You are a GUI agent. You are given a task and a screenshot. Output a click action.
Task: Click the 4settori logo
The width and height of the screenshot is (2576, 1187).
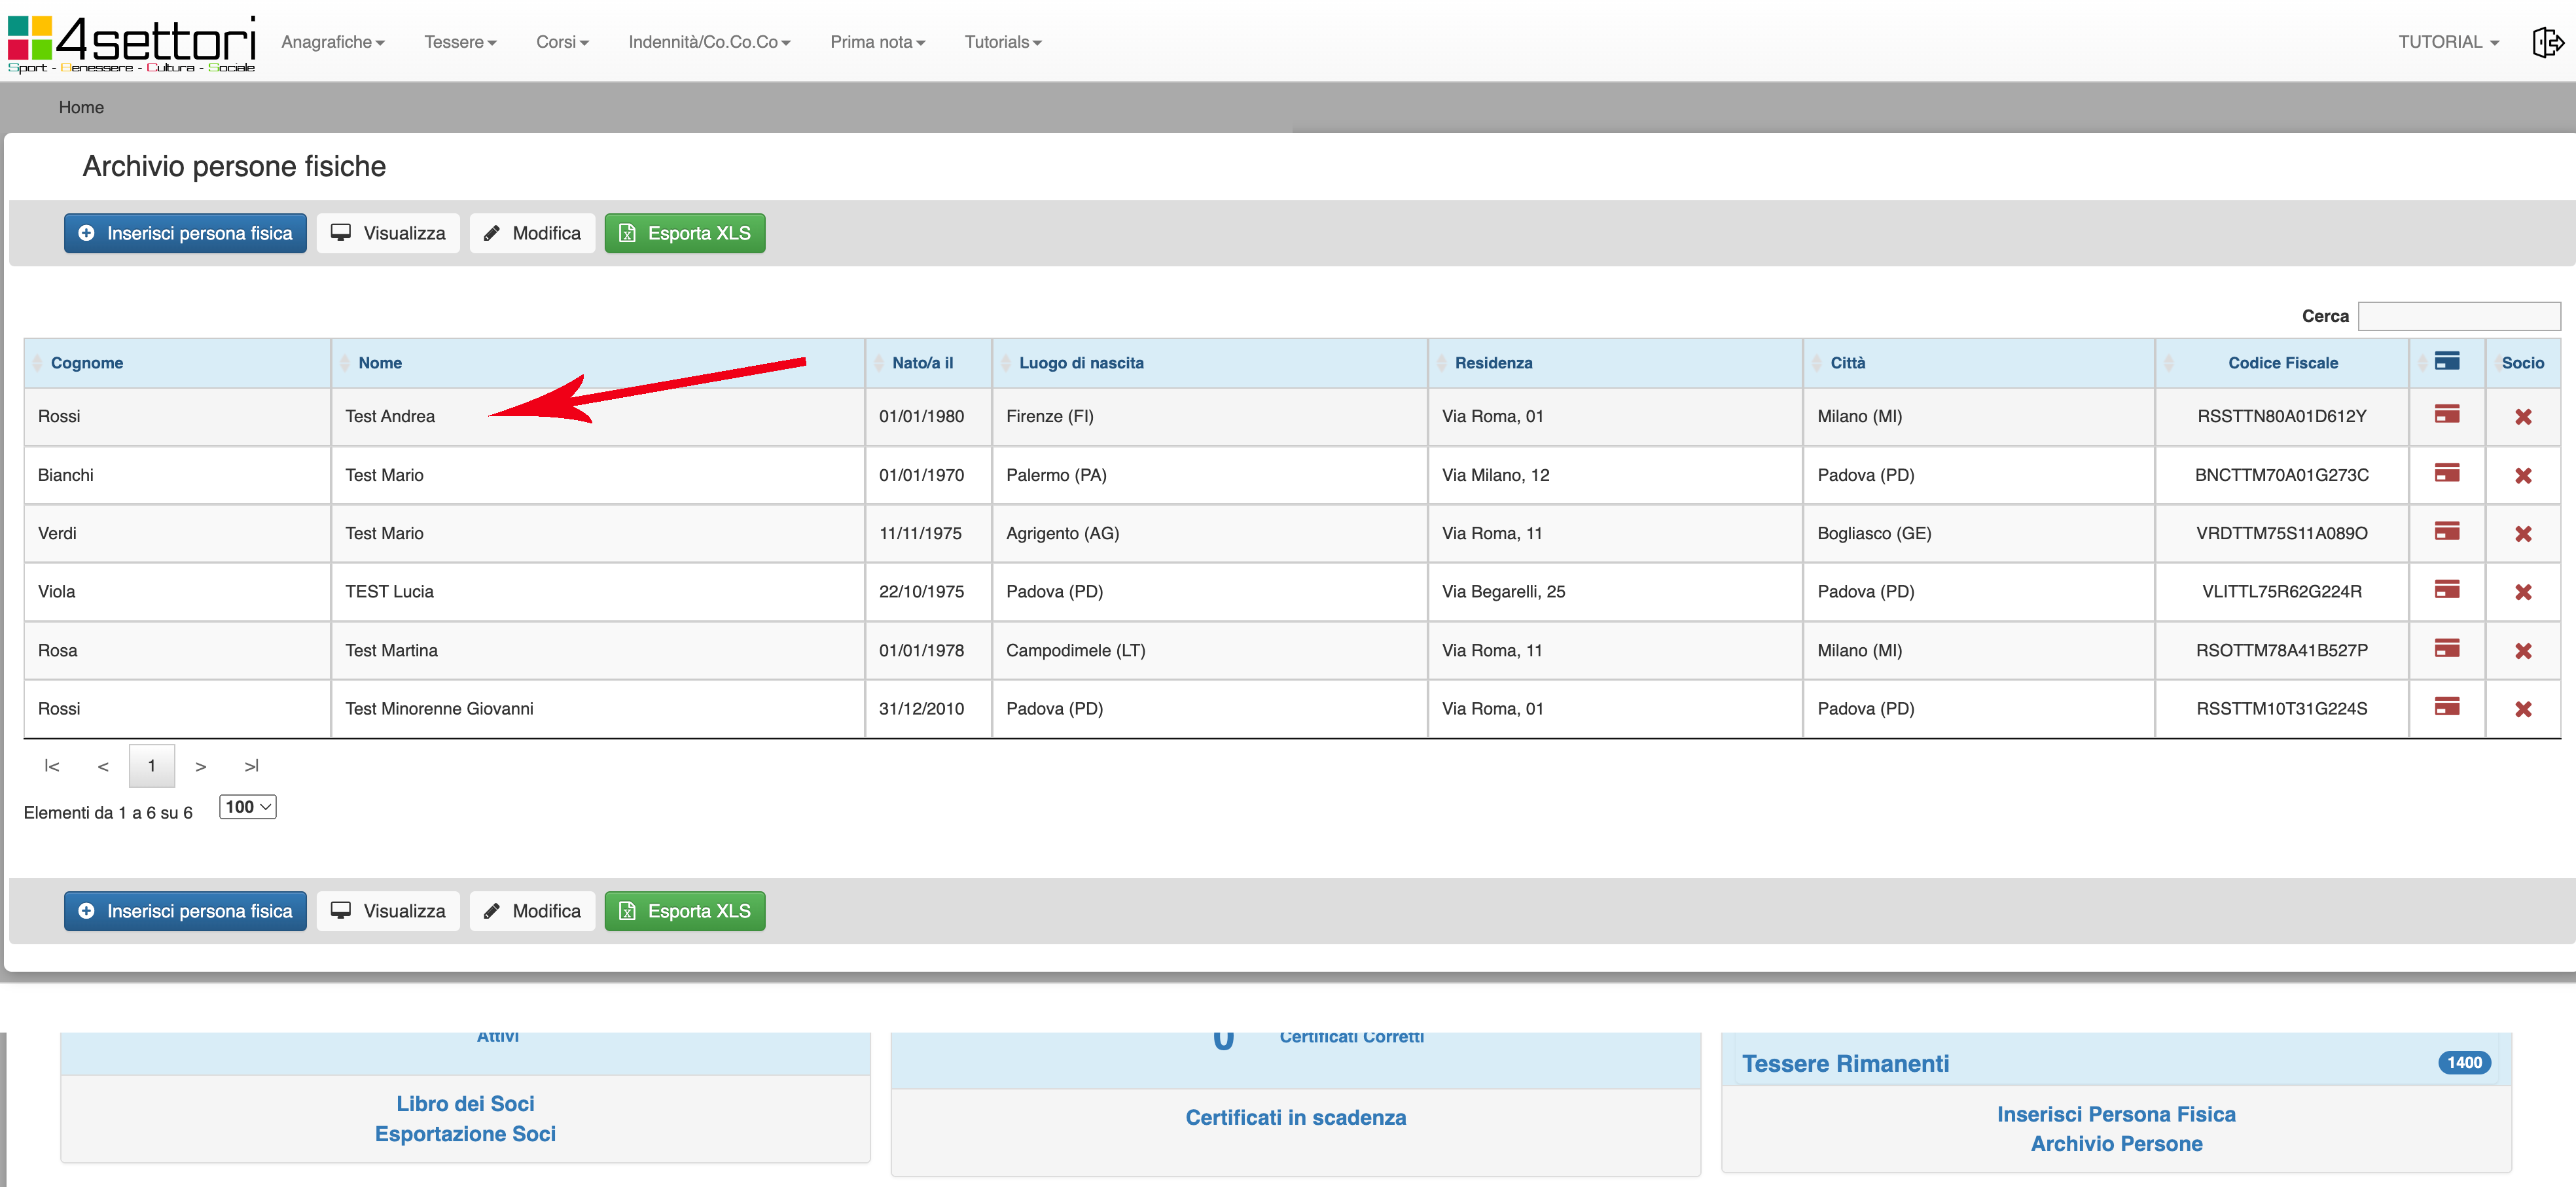(x=132, y=43)
